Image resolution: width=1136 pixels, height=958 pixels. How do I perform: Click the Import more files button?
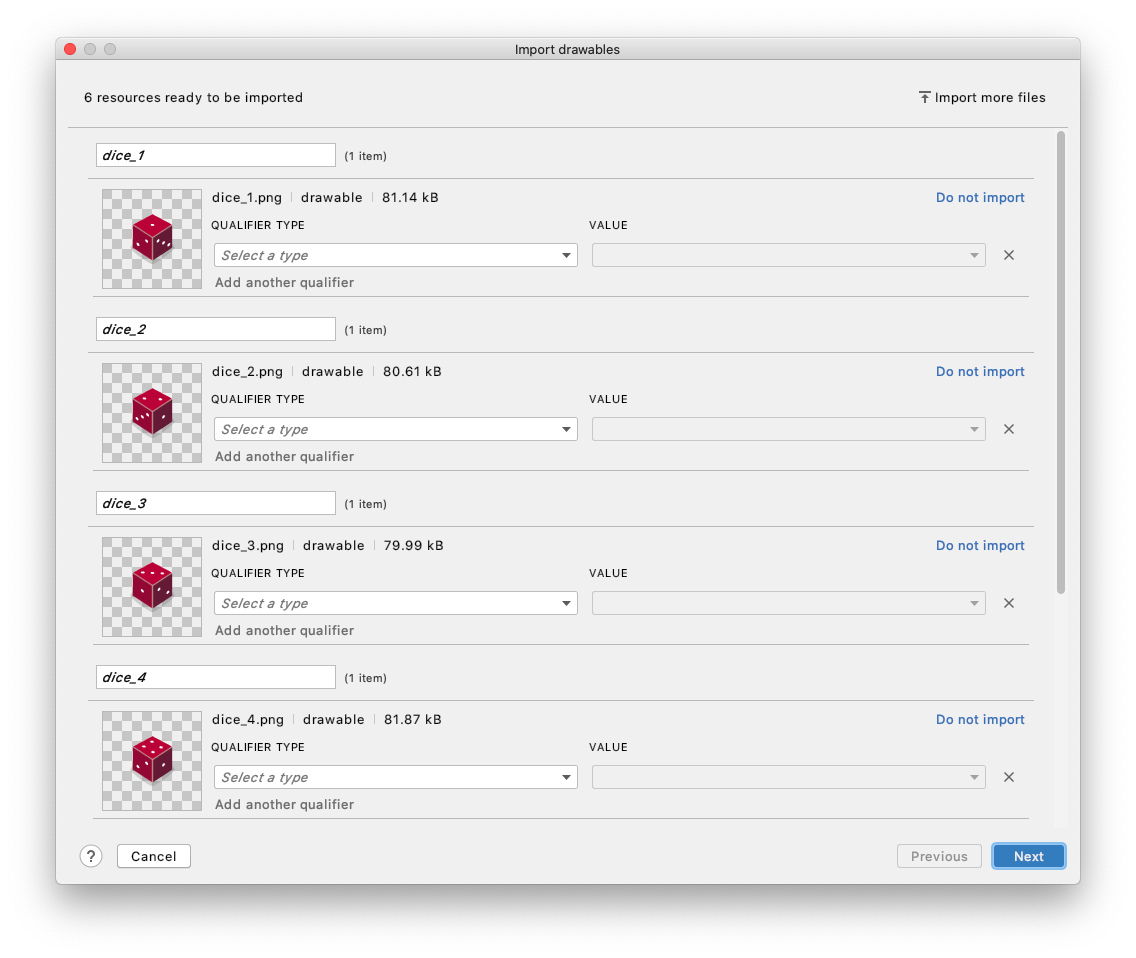(981, 98)
